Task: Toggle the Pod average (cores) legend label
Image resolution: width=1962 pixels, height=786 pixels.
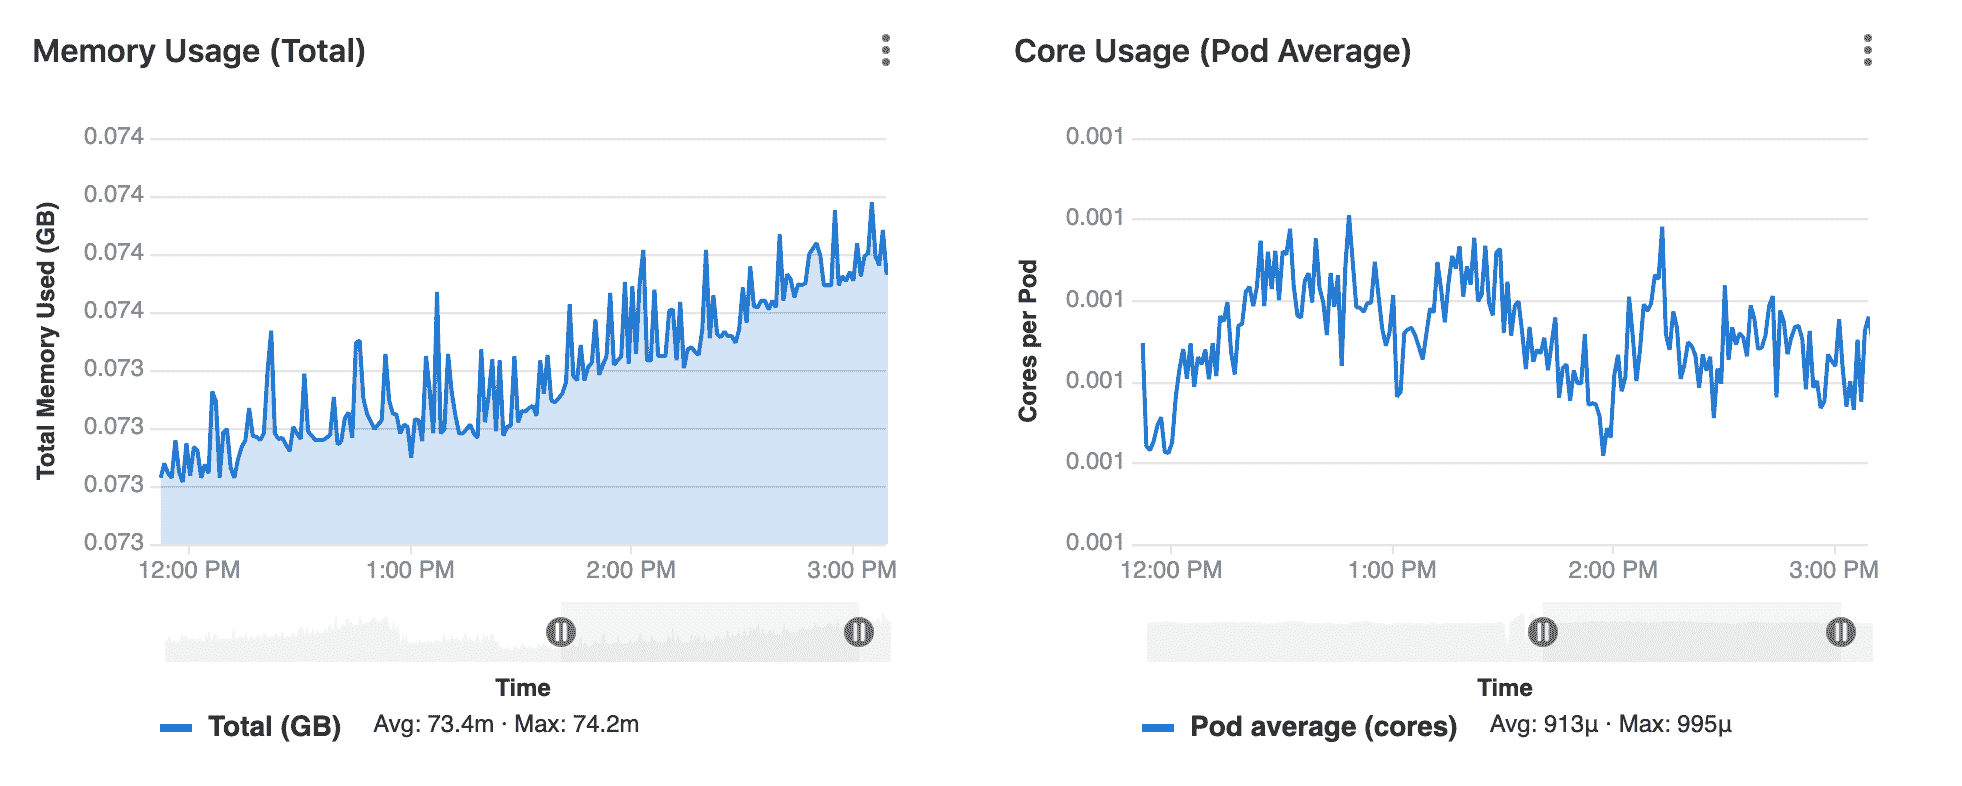Action: point(1323,727)
